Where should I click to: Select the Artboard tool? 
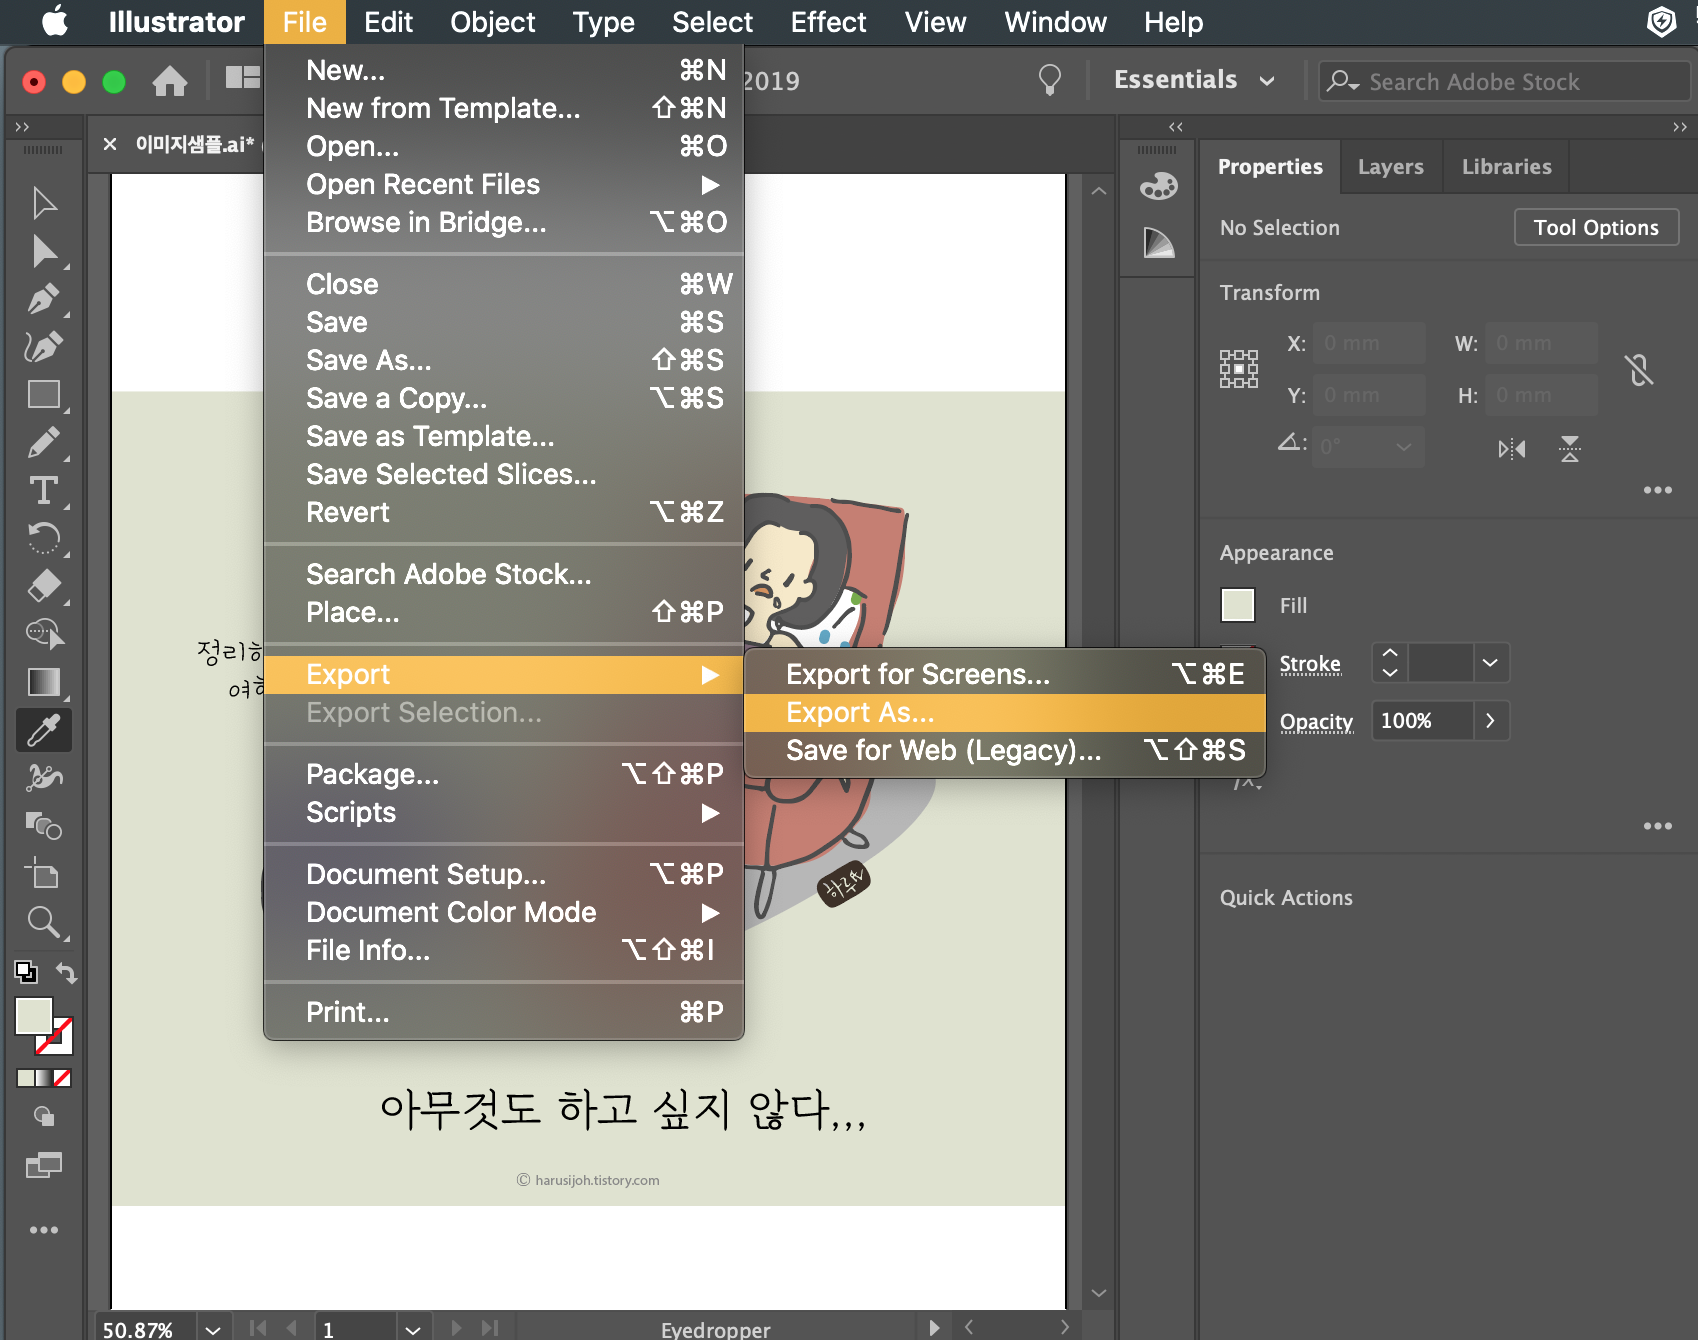pyautogui.click(x=42, y=873)
